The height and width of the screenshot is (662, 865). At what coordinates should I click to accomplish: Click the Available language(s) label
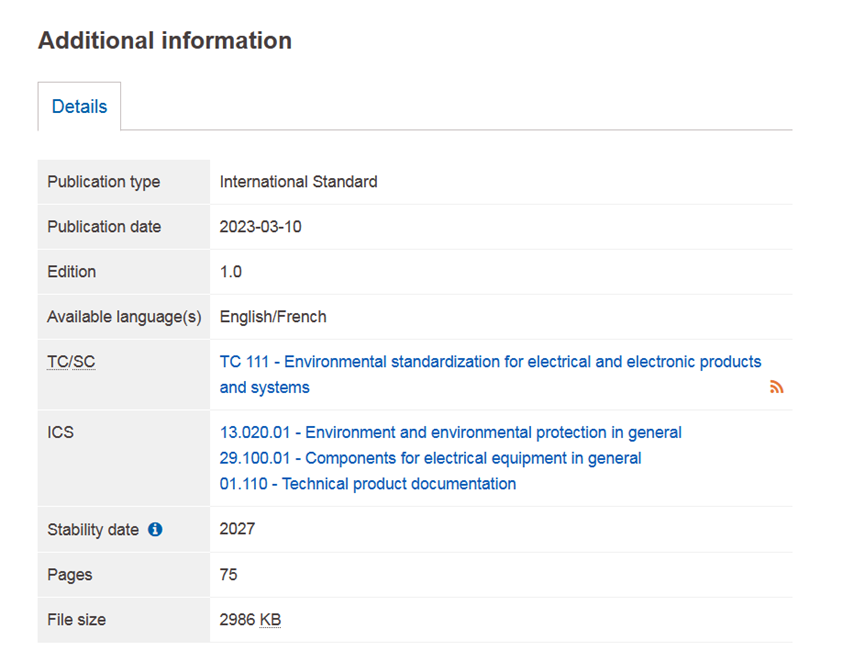point(124,317)
